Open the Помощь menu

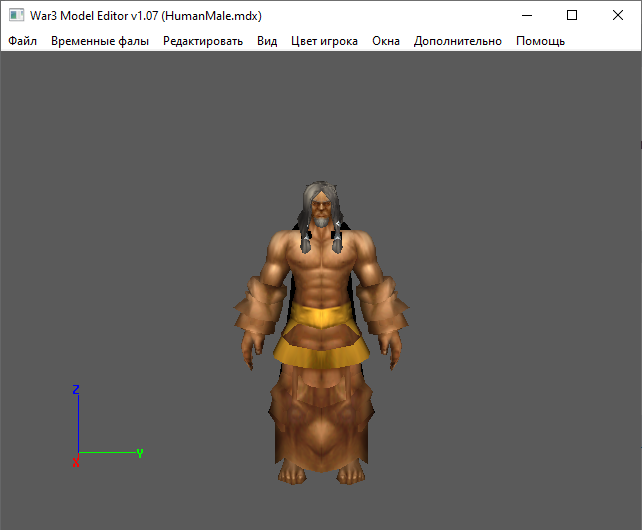coord(540,41)
